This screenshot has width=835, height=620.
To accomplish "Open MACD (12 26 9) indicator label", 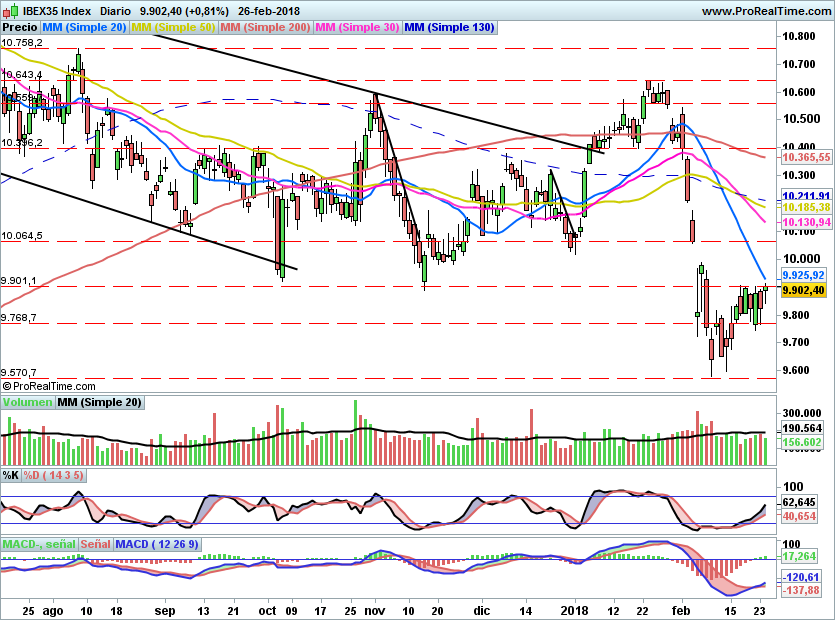I will [x=158, y=544].
